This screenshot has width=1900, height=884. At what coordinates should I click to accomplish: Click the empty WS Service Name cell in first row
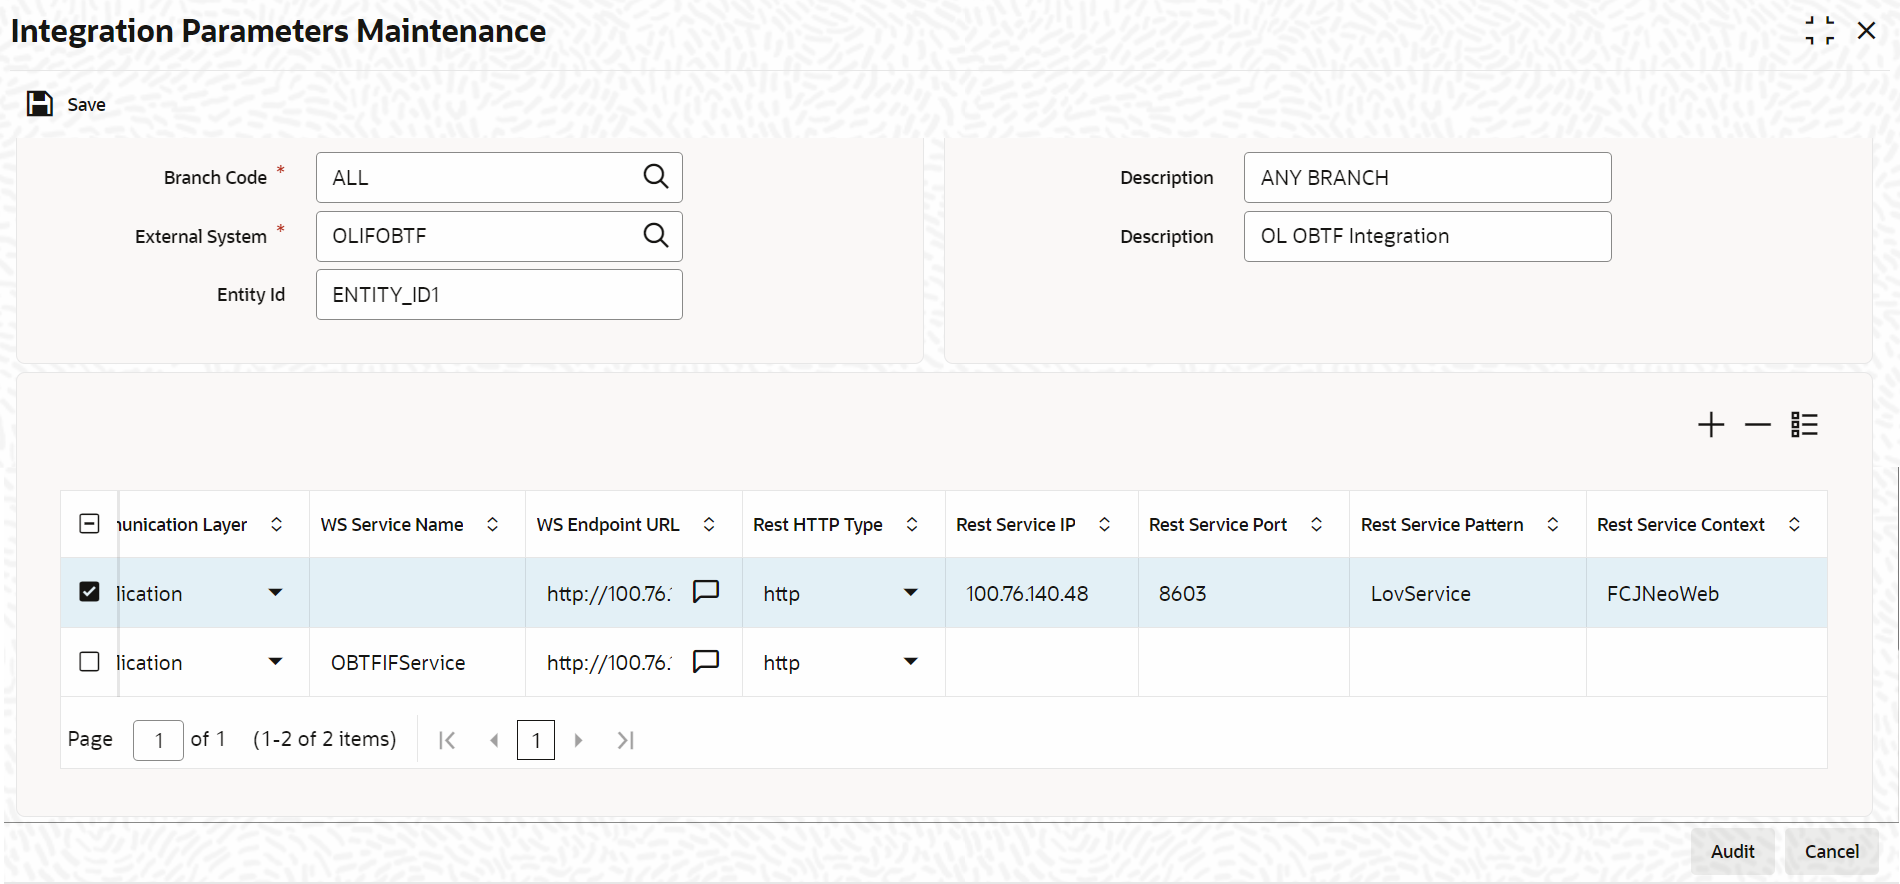tap(417, 593)
